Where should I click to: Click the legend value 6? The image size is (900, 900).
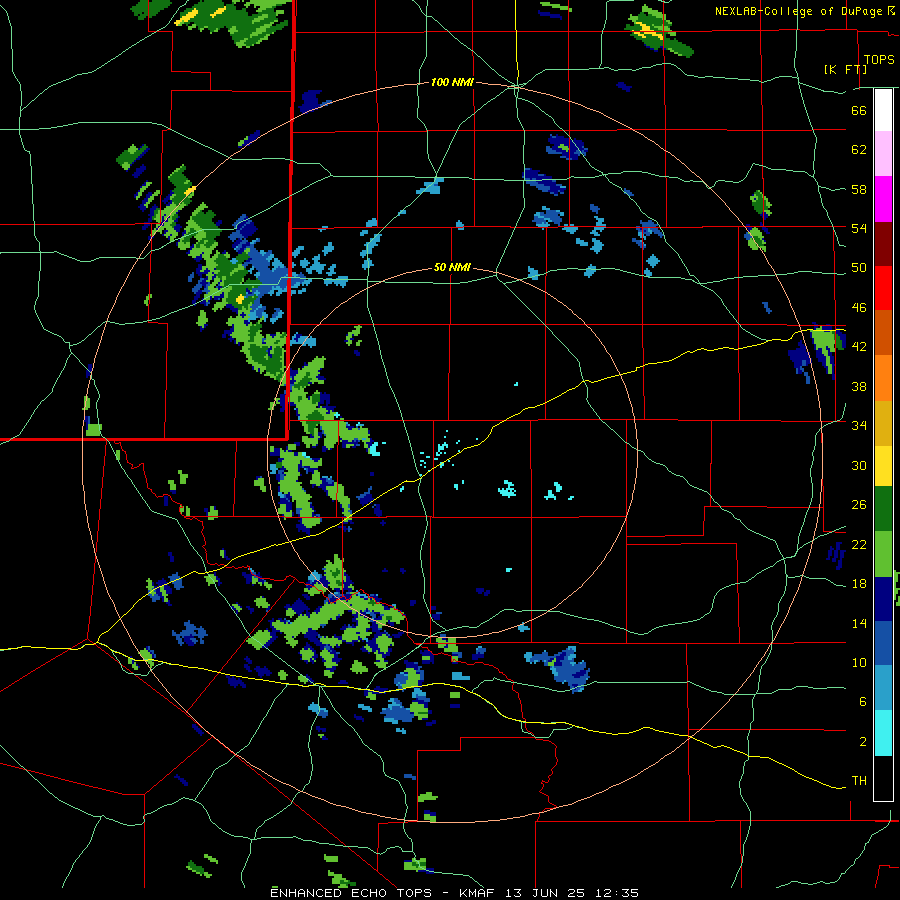(x=862, y=702)
